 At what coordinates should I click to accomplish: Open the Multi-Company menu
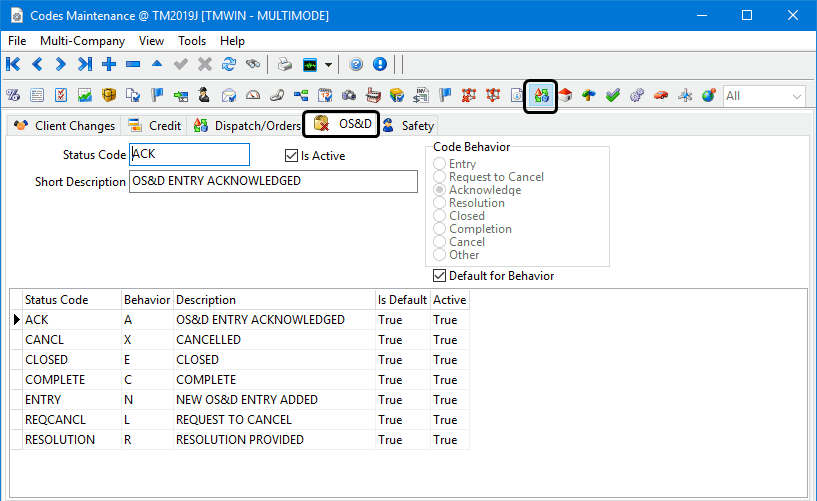[x=82, y=41]
